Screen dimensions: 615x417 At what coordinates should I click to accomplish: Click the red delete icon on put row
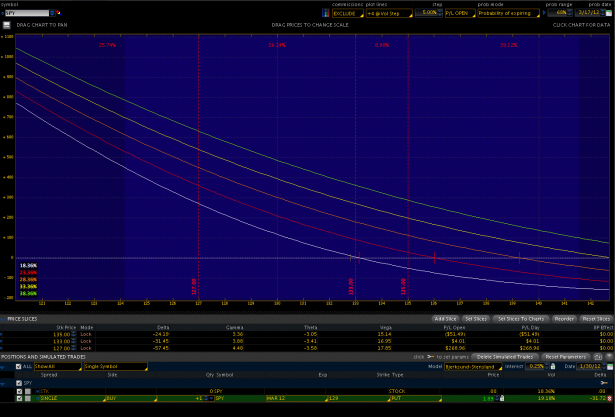coord(609,398)
